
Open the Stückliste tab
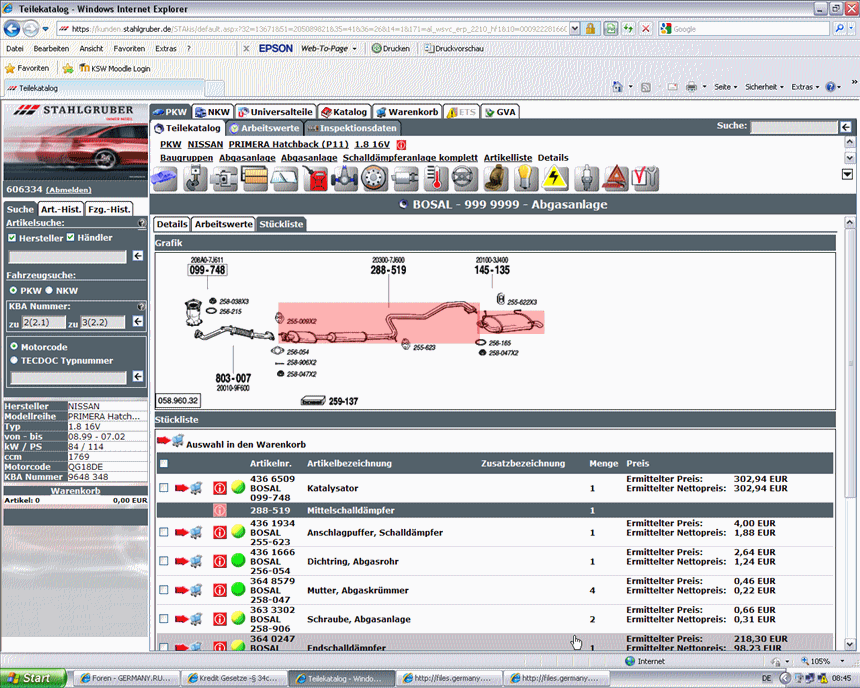click(x=281, y=224)
